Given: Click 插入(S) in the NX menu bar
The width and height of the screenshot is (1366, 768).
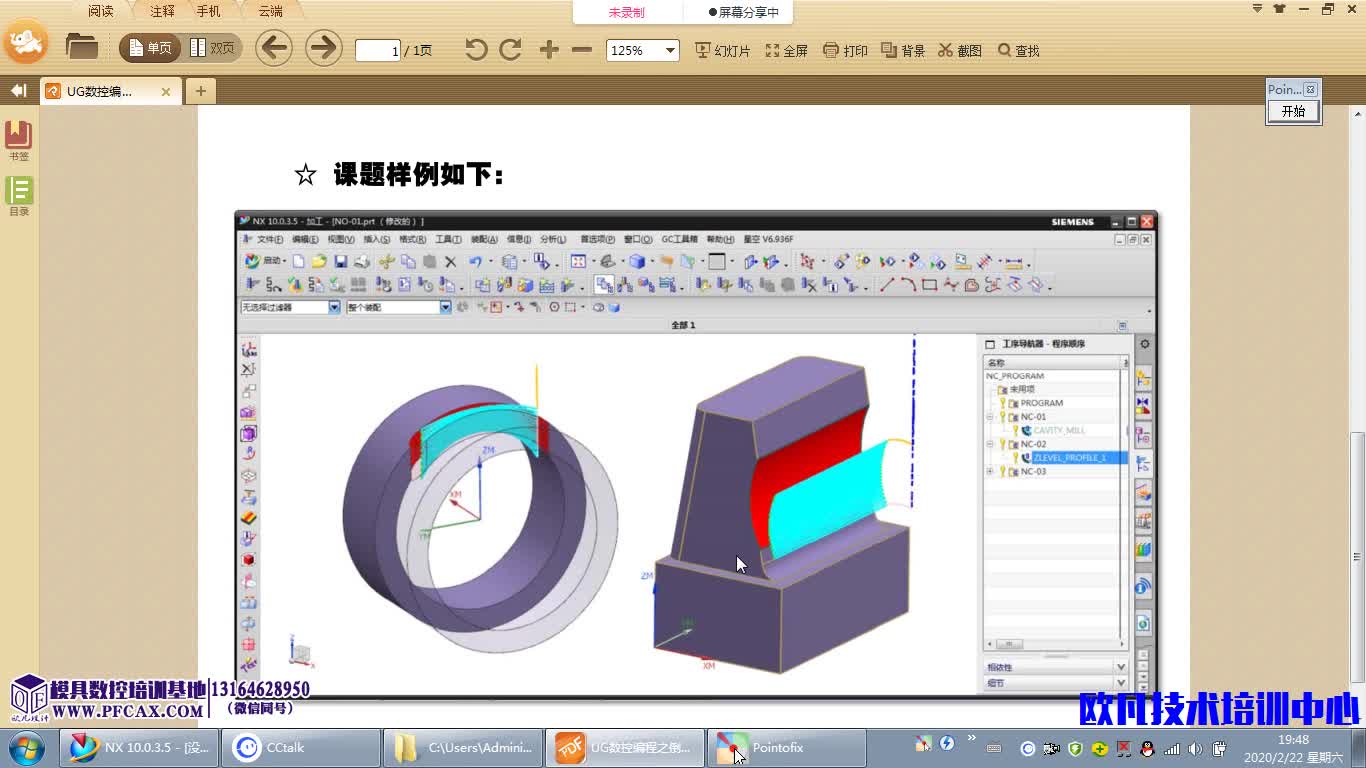Looking at the screenshot, I should [x=376, y=240].
